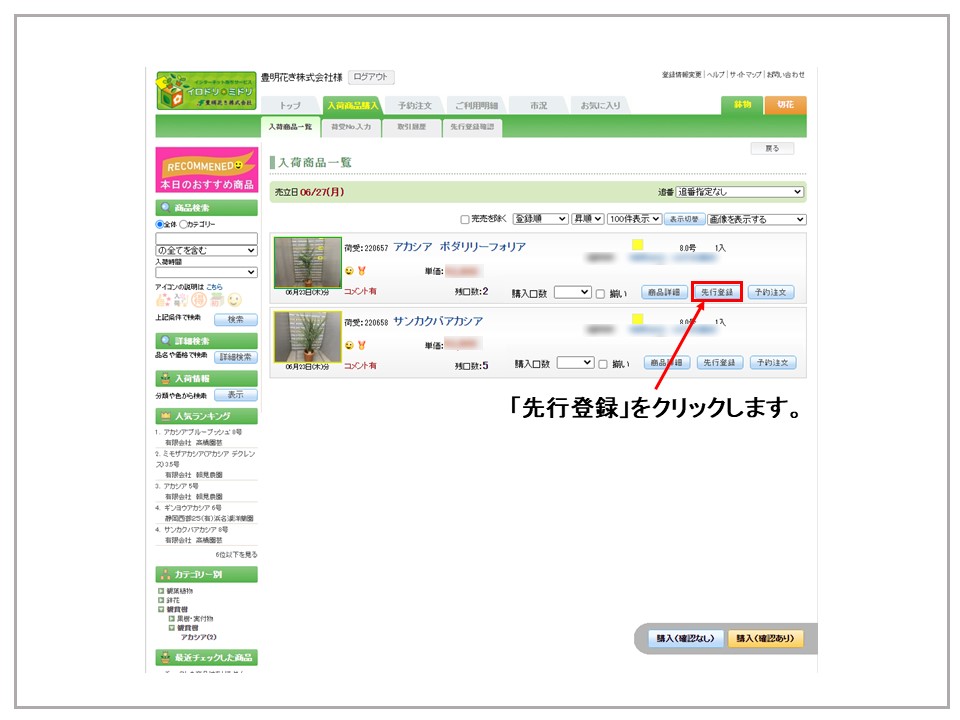Check the 完売を除く checkbox

(465, 219)
